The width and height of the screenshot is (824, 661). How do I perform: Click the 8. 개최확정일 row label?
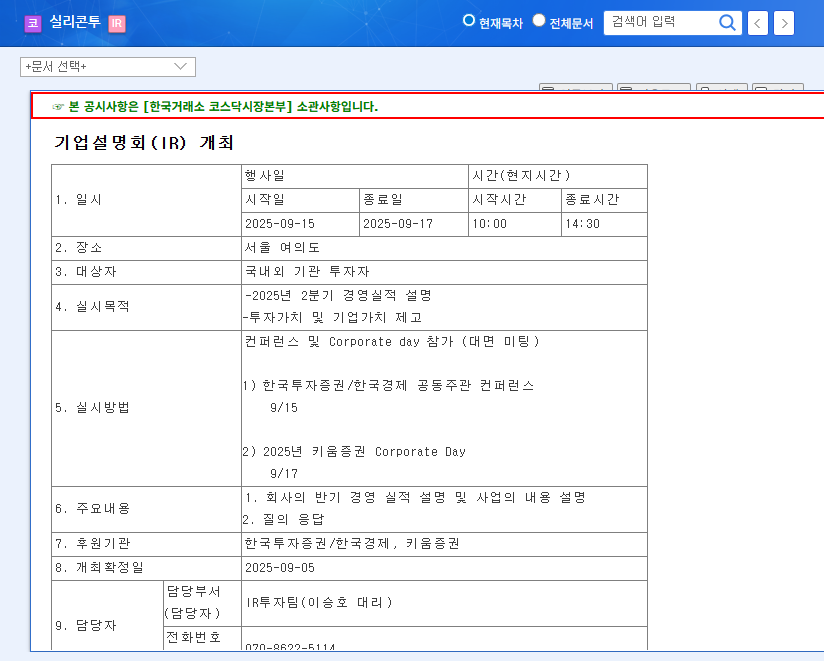(x=99, y=568)
